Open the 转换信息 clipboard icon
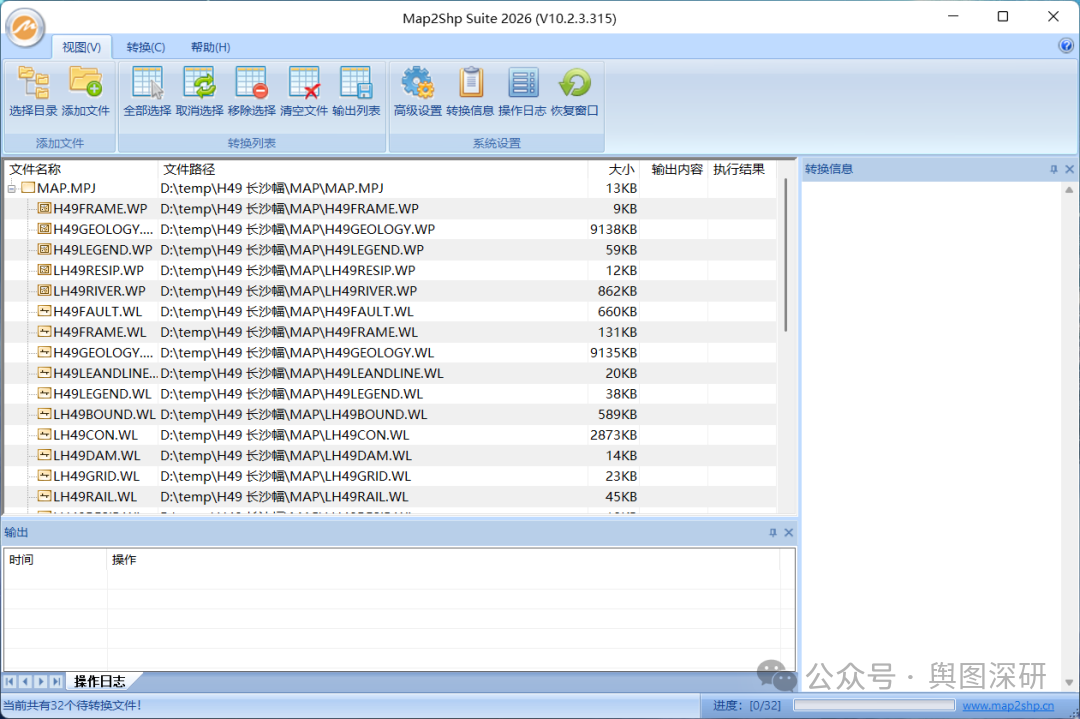Viewport: 1080px width, 719px height. pos(470,83)
